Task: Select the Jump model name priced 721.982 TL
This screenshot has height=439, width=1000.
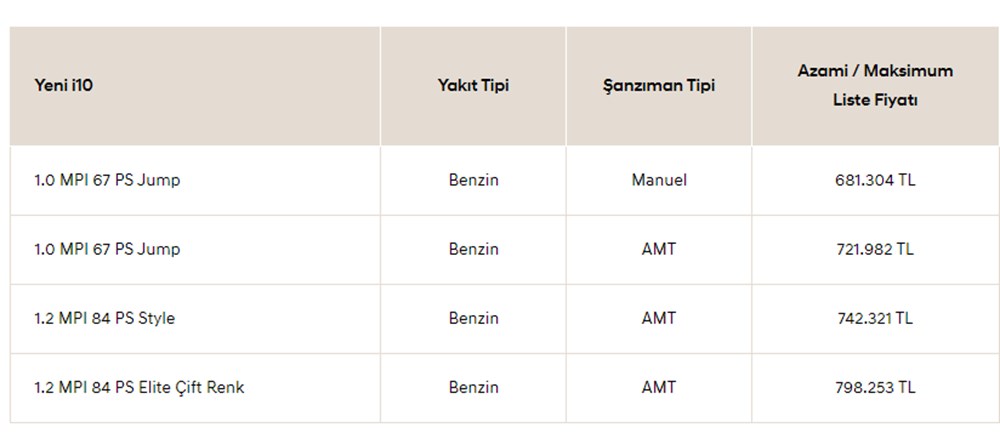Action: pos(107,249)
